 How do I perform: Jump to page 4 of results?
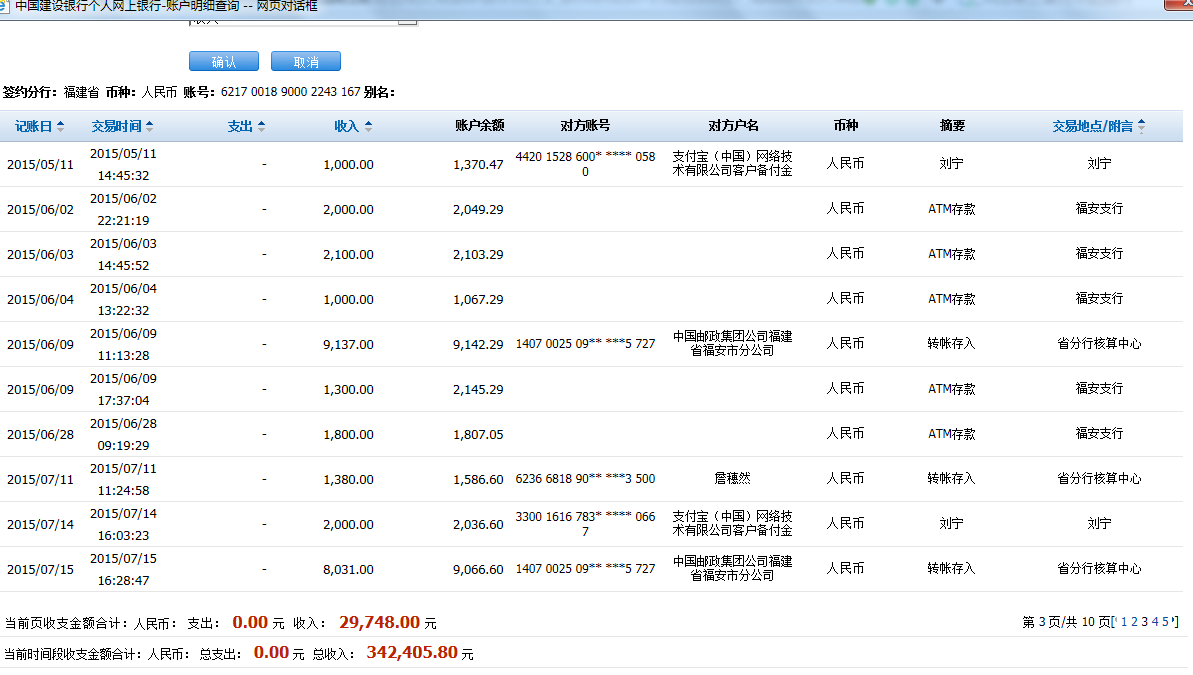(1154, 622)
